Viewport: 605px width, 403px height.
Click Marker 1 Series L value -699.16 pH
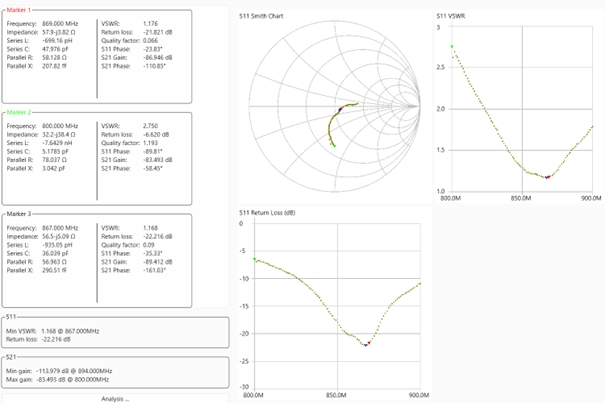[57, 41]
